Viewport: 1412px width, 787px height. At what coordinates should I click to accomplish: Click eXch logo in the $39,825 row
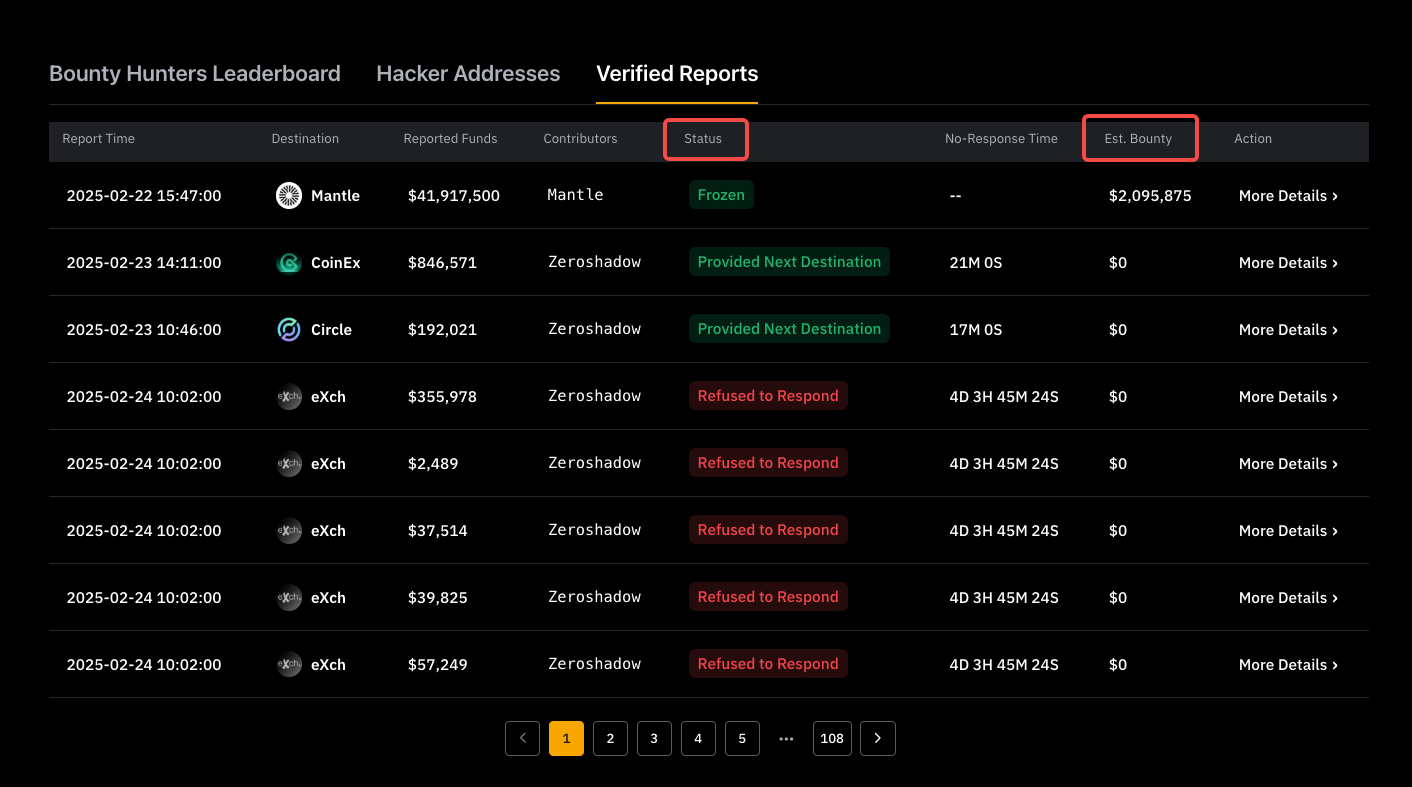[289, 598]
